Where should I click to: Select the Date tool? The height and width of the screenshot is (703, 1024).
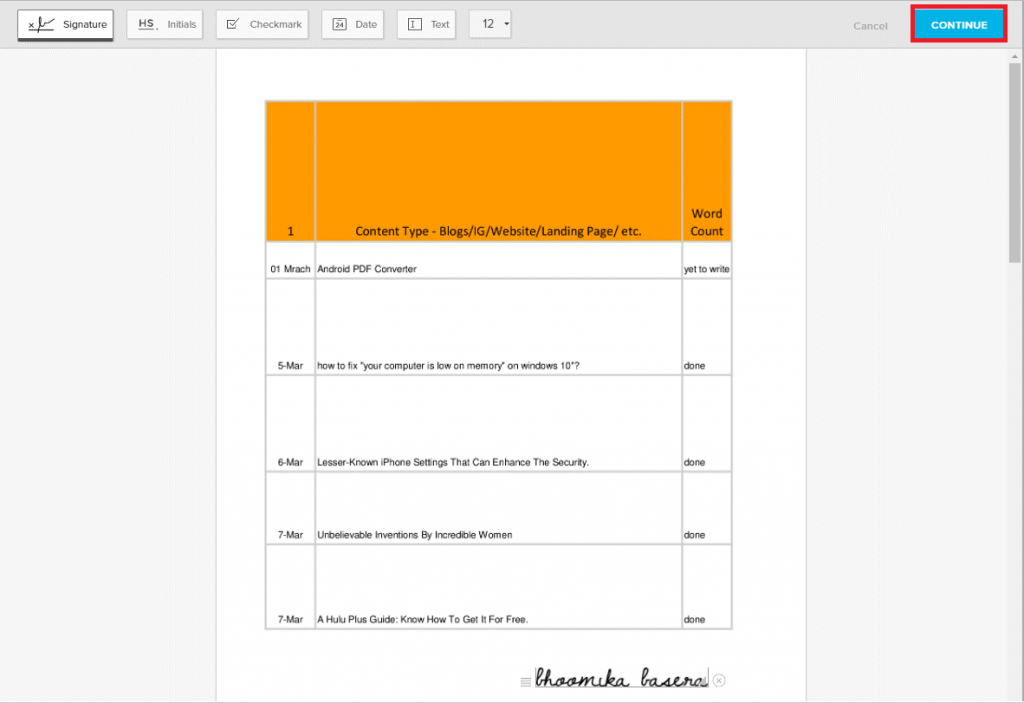[x=353, y=25]
